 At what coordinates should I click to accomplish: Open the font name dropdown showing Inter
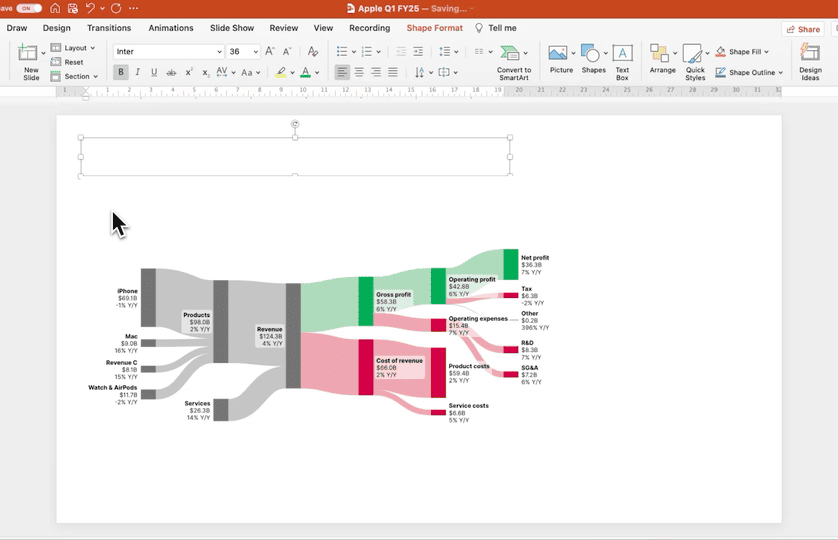[x=168, y=51]
